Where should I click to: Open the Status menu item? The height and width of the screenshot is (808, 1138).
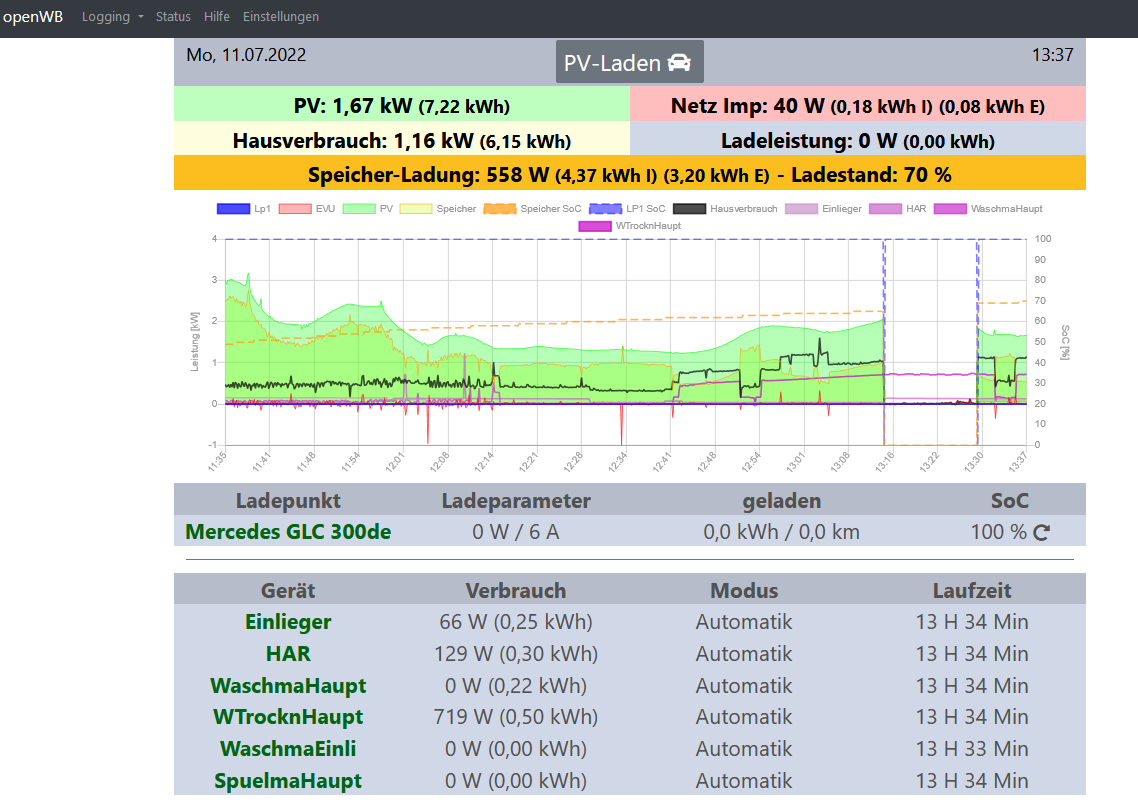pyautogui.click(x=173, y=17)
